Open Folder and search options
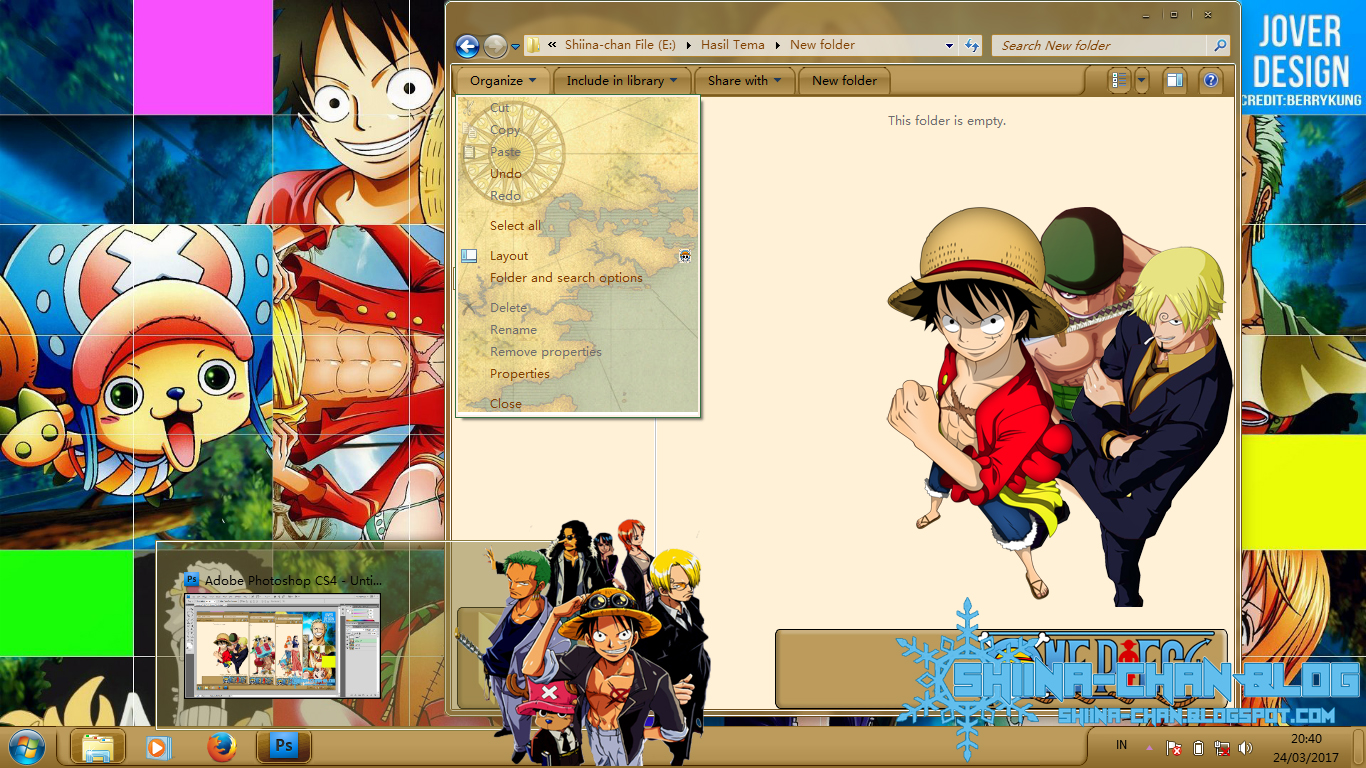 tap(579, 278)
